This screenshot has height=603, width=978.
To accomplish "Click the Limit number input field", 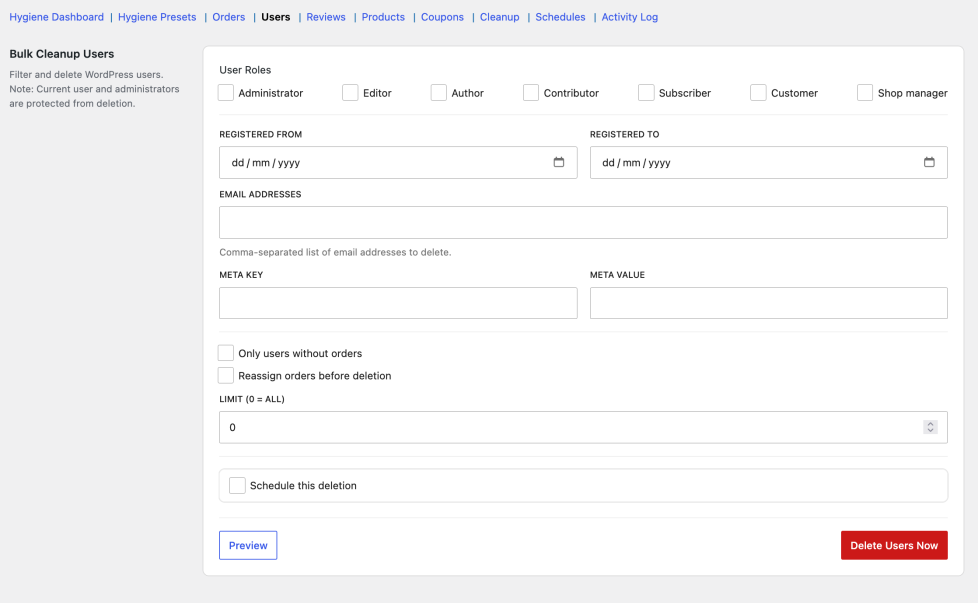I will [x=583, y=427].
